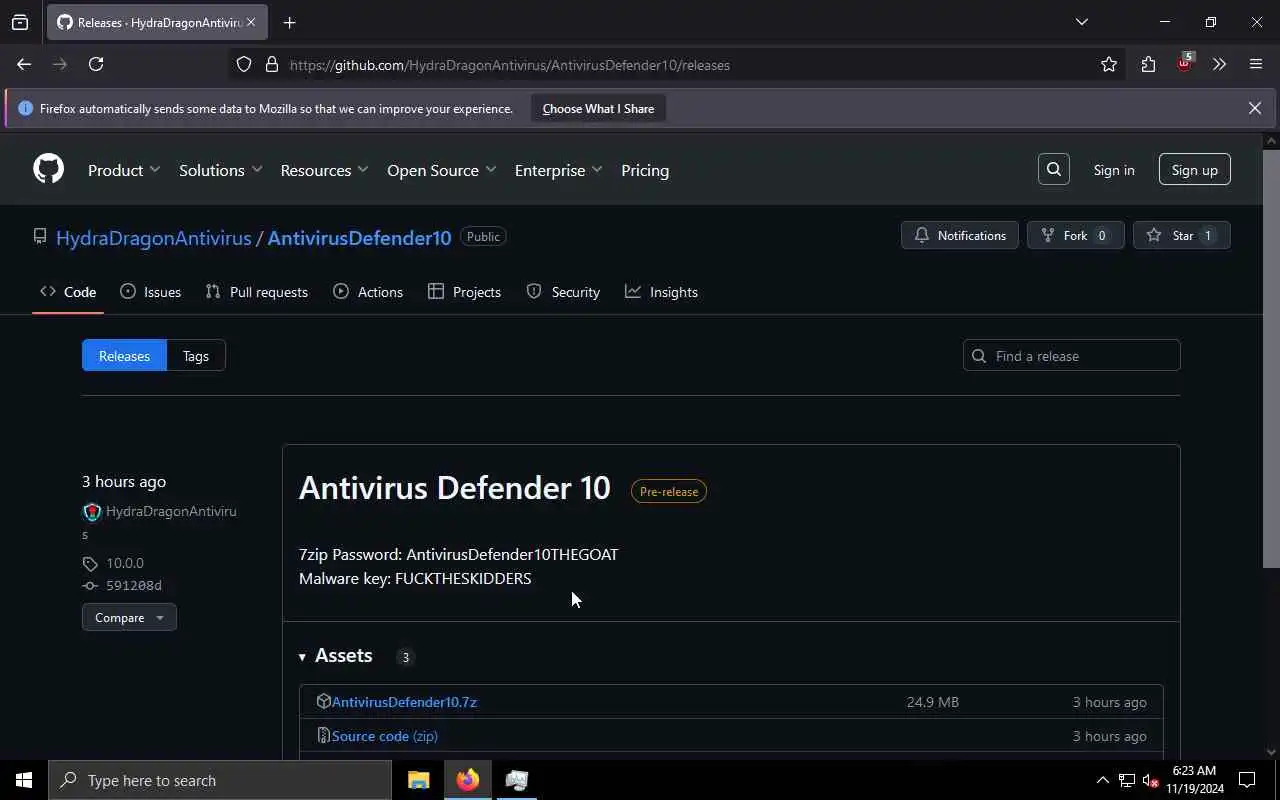1280x800 pixels.
Task: Reload the page with the refresh icon
Action: (x=96, y=64)
